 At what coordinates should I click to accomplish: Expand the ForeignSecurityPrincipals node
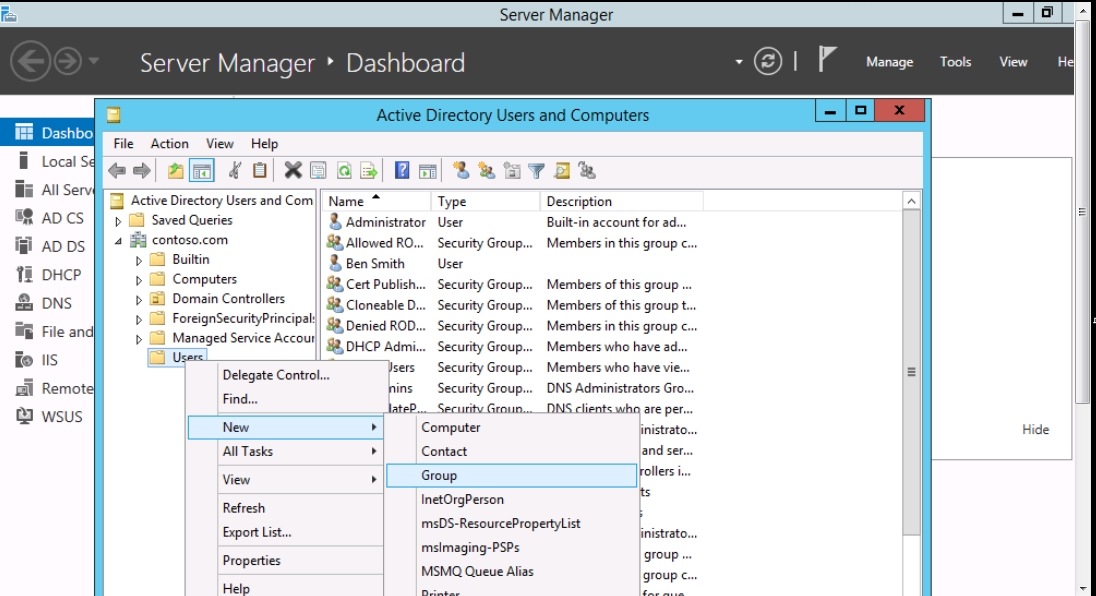138,319
